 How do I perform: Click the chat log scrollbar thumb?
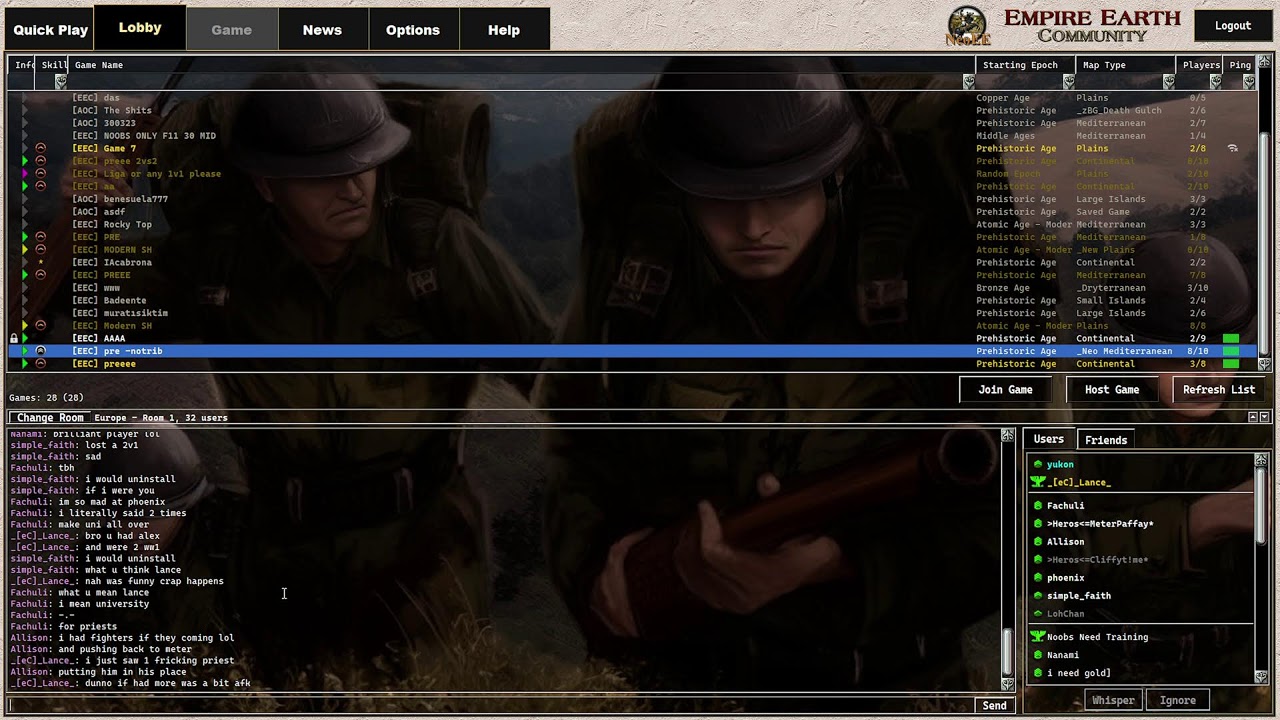(1008, 653)
